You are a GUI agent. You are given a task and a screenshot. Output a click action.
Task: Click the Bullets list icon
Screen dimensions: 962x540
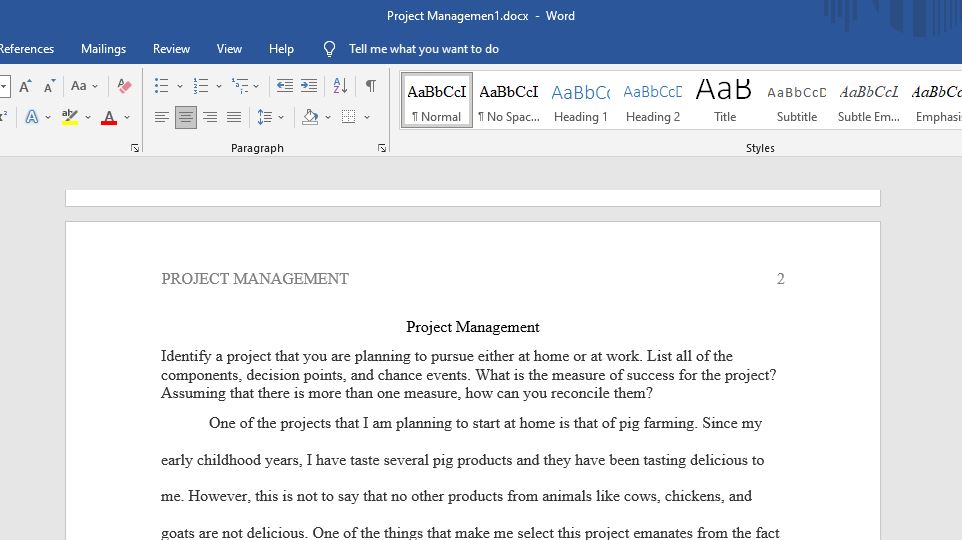tap(161, 86)
